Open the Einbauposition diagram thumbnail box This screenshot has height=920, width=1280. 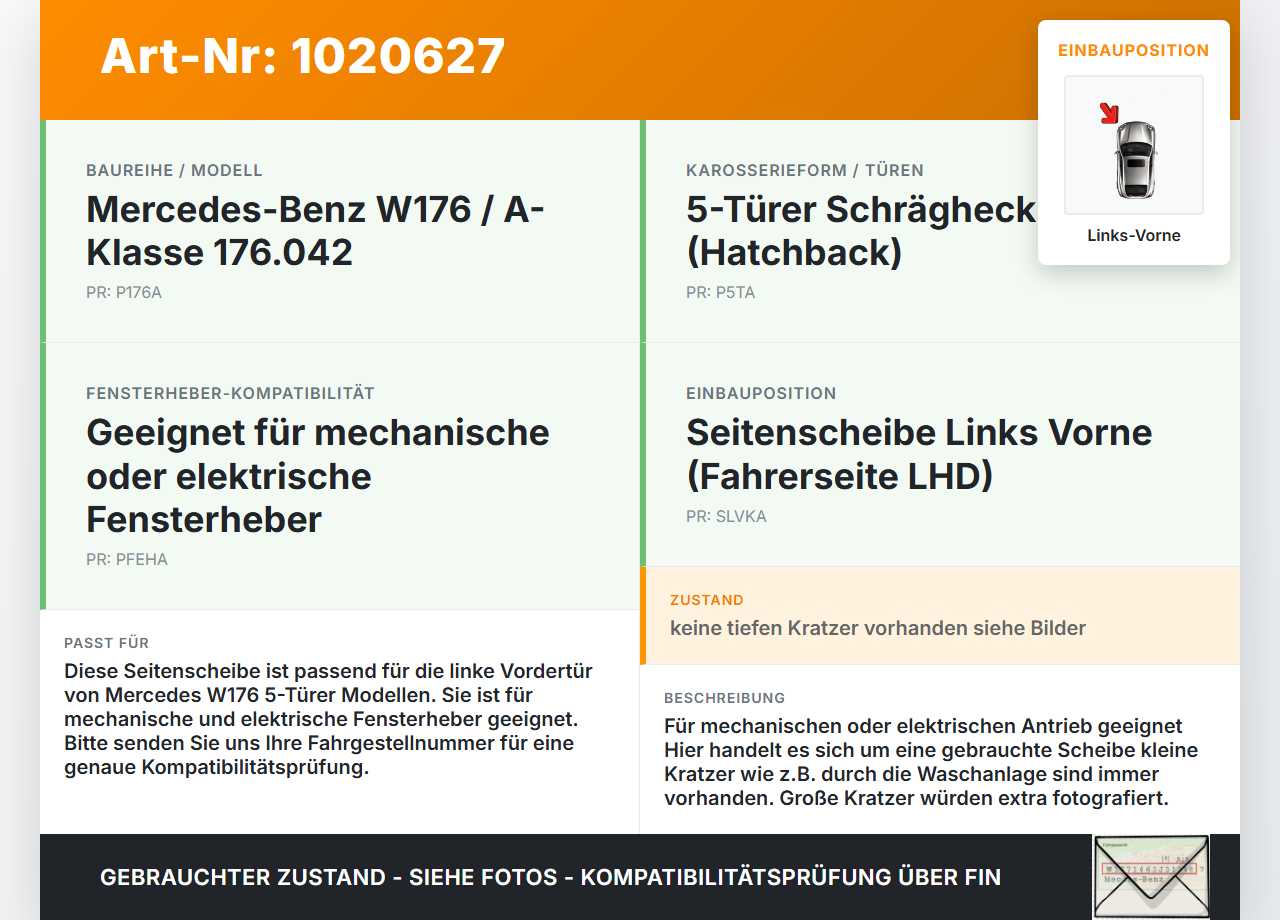(1134, 145)
